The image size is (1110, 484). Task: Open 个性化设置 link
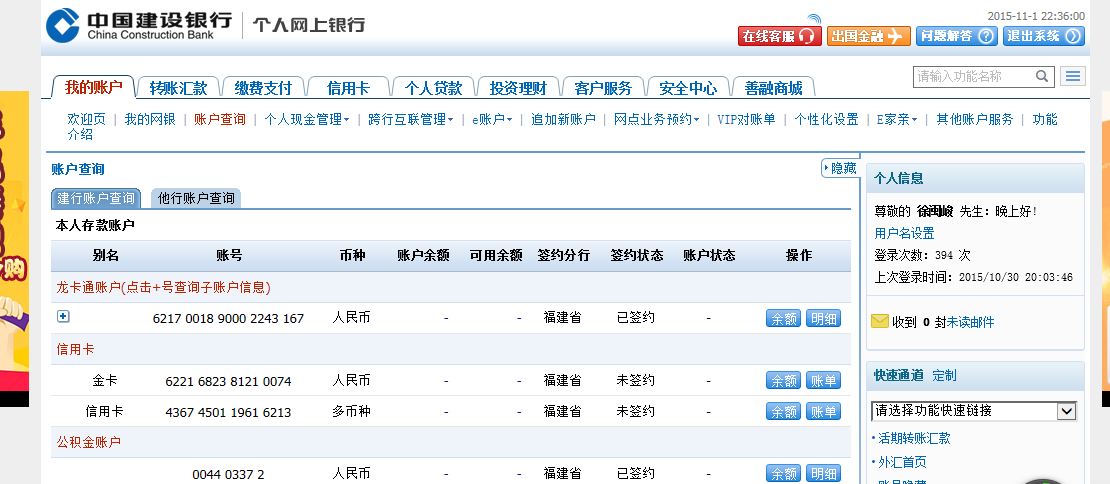826,120
